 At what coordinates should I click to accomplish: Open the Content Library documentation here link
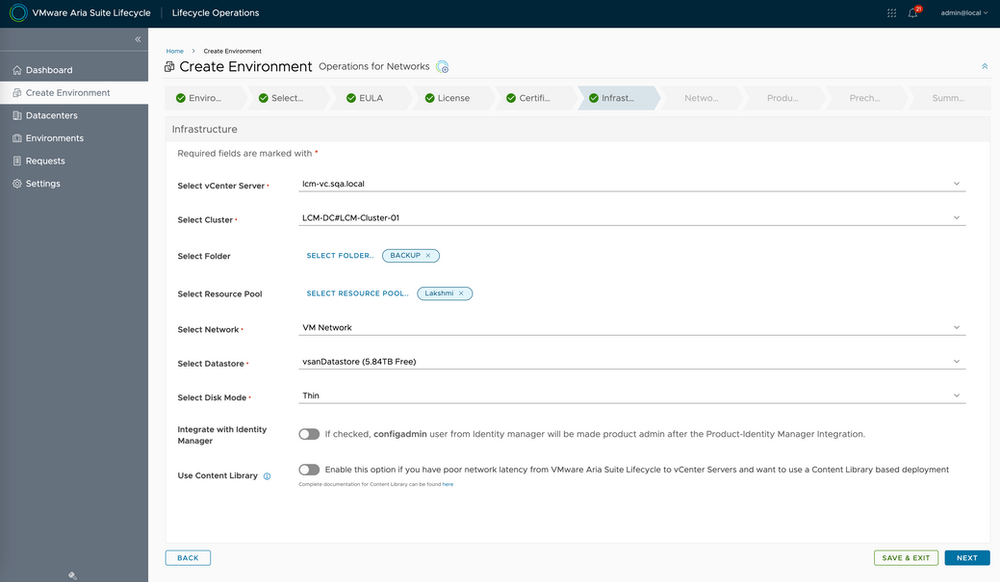[448, 484]
